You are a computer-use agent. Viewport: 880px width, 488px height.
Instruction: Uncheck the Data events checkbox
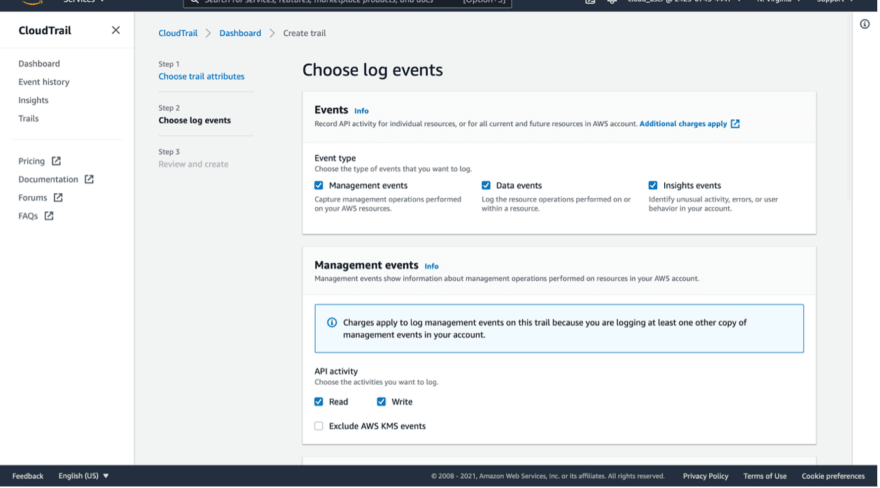(x=486, y=186)
